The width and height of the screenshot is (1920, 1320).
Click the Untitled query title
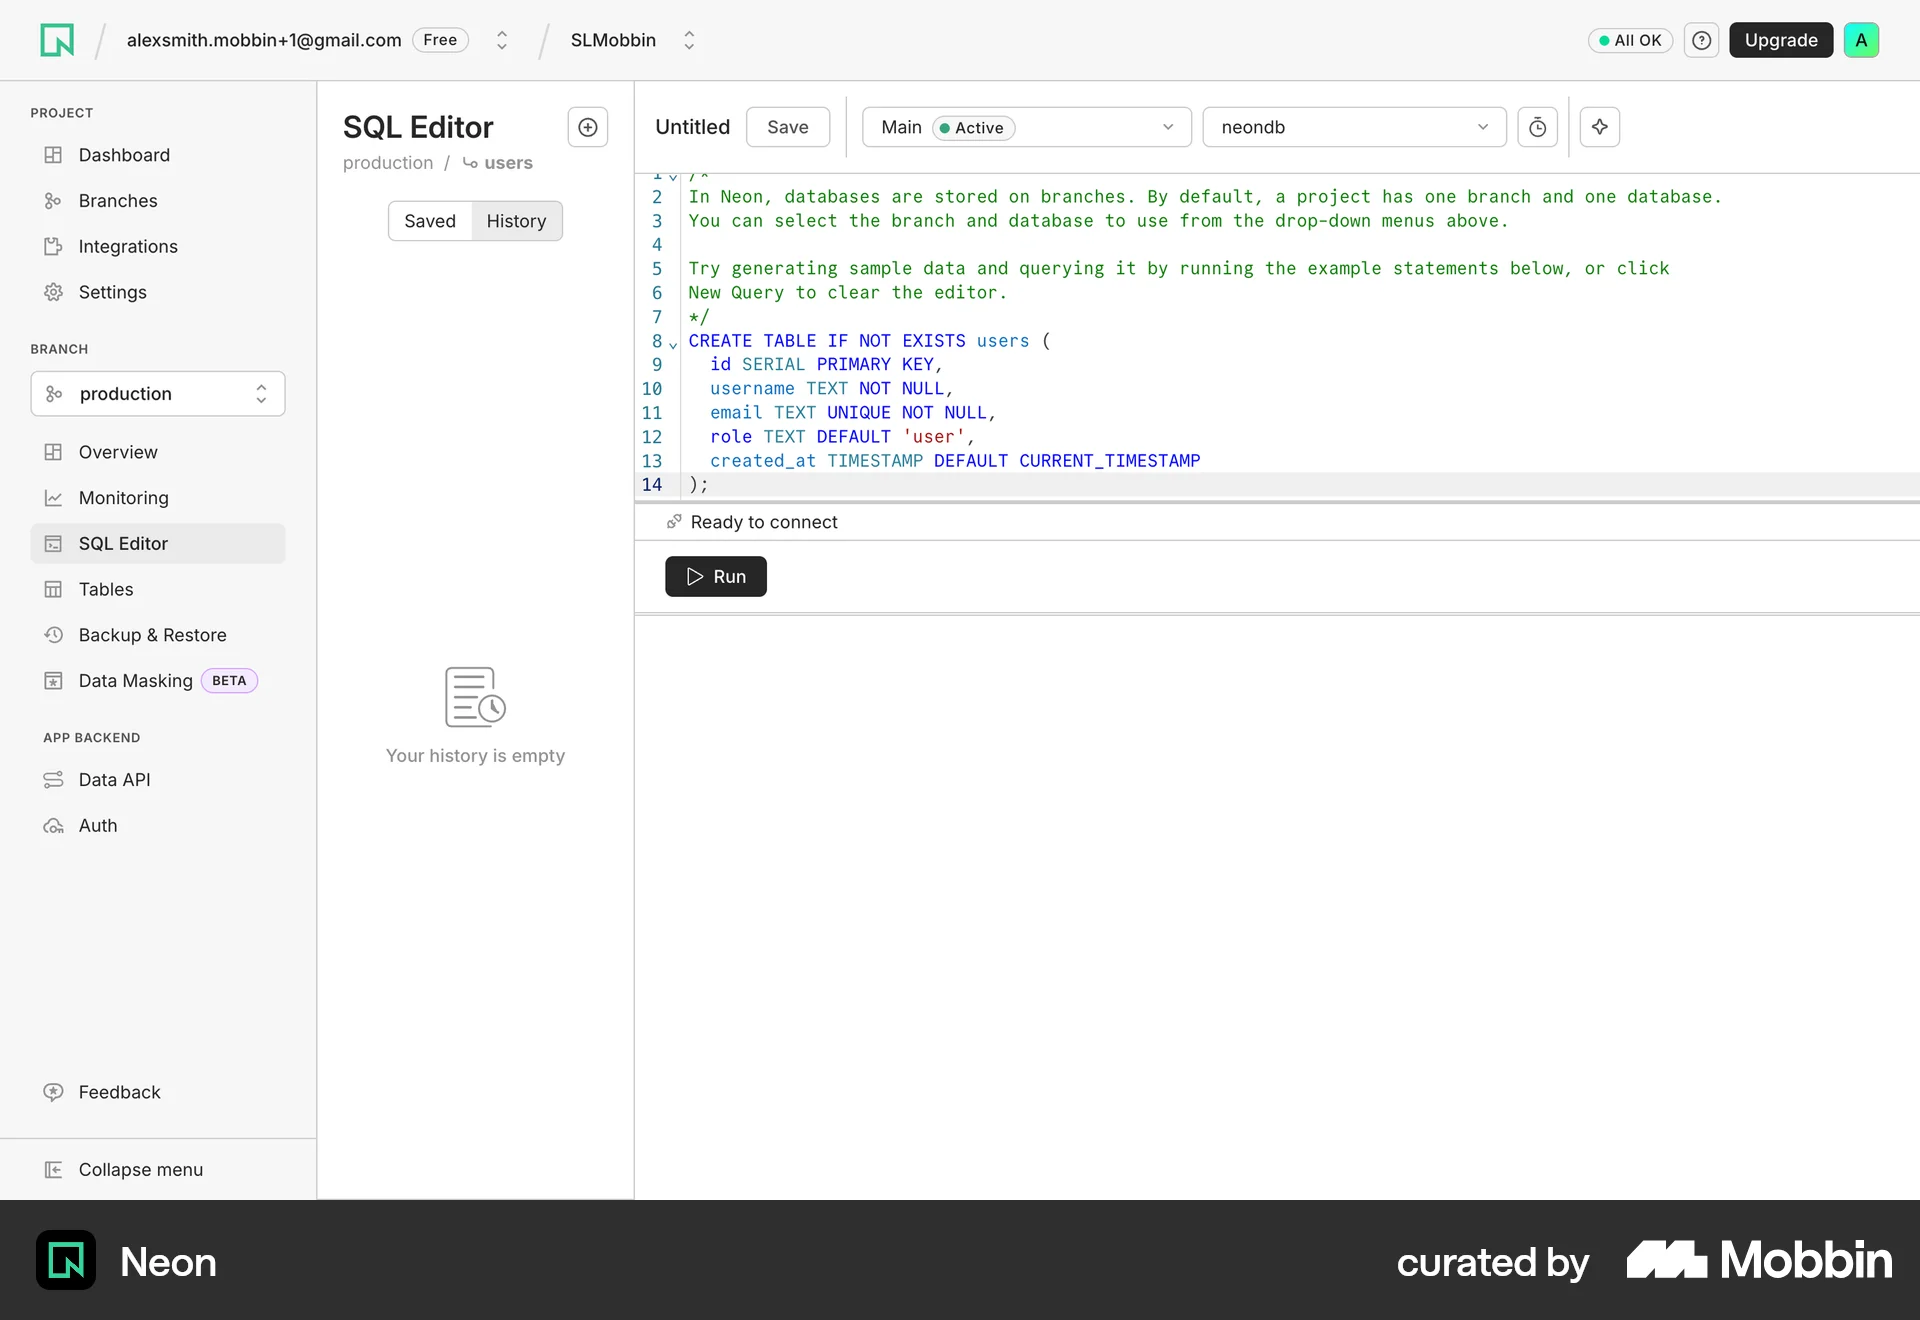[692, 127]
